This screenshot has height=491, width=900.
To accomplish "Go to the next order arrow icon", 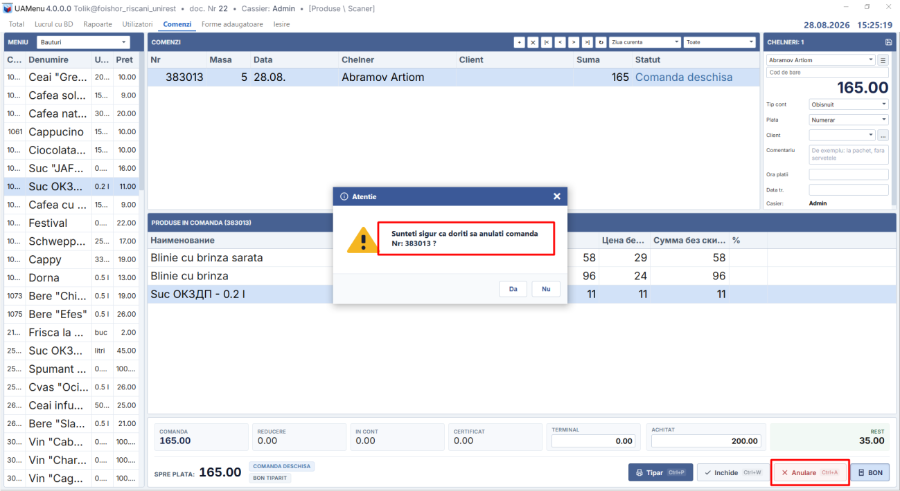I will [x=573, y=42].
